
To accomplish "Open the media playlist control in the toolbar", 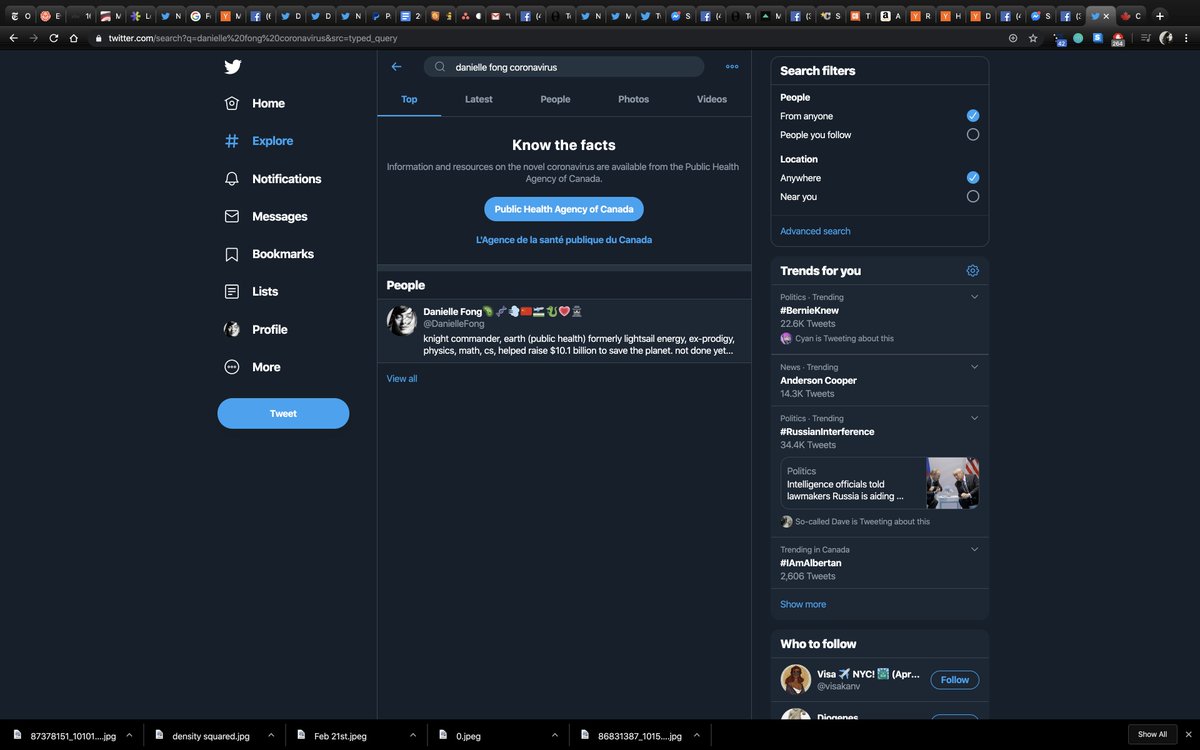I will (x=1146, y=38).
